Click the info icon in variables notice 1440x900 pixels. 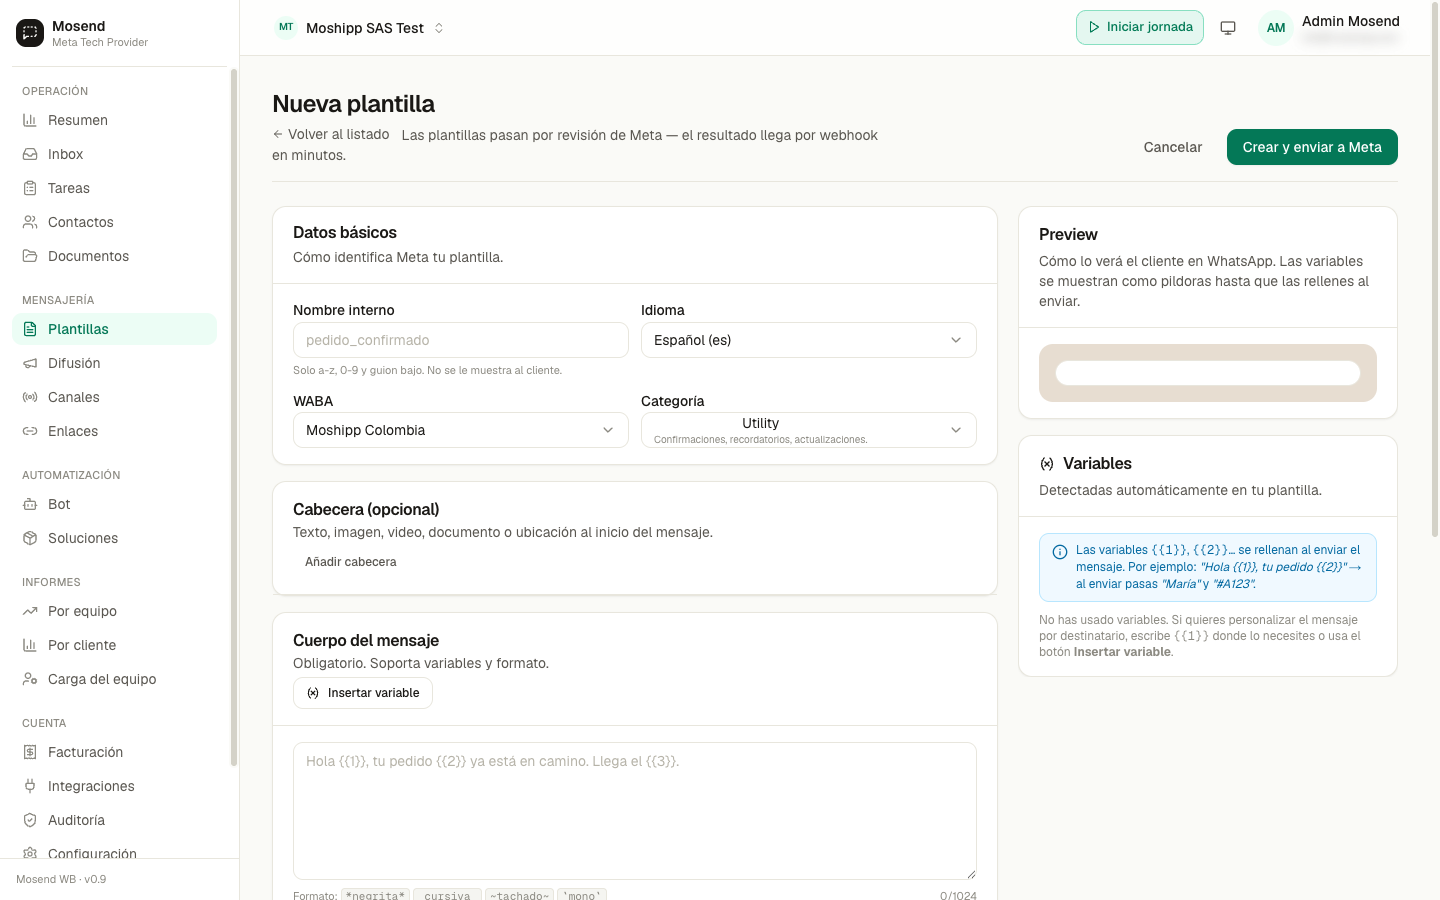tap(1060, 552)
